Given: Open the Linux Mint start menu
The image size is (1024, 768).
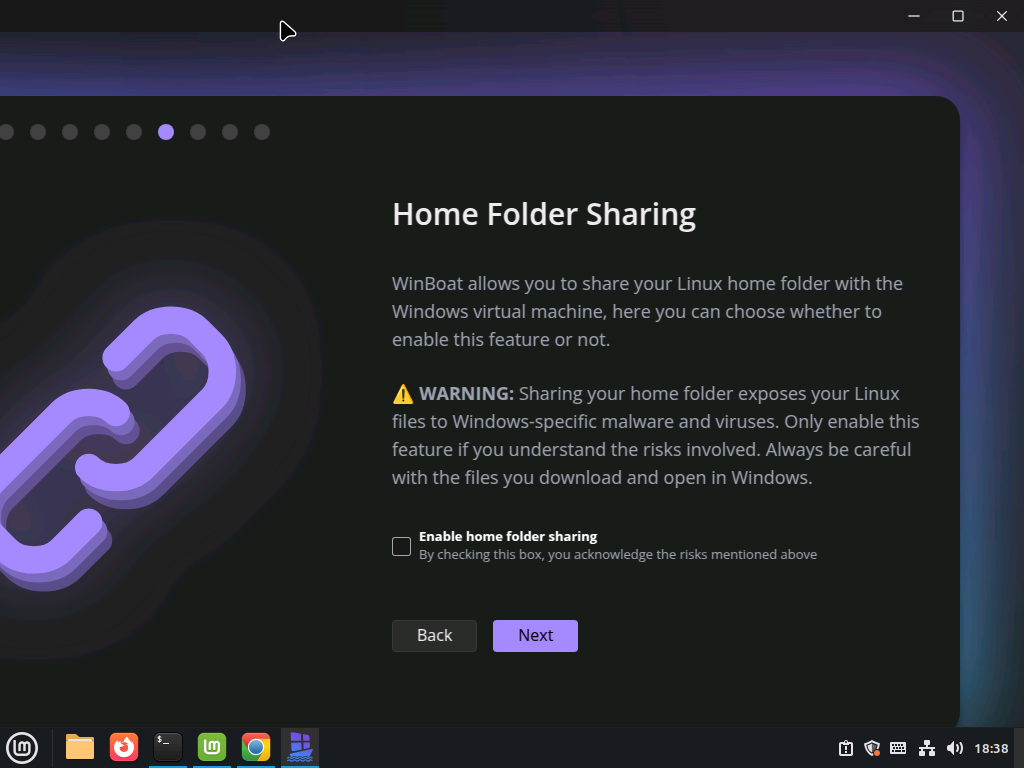Looking at the screenshot, I should coord(22,747).
